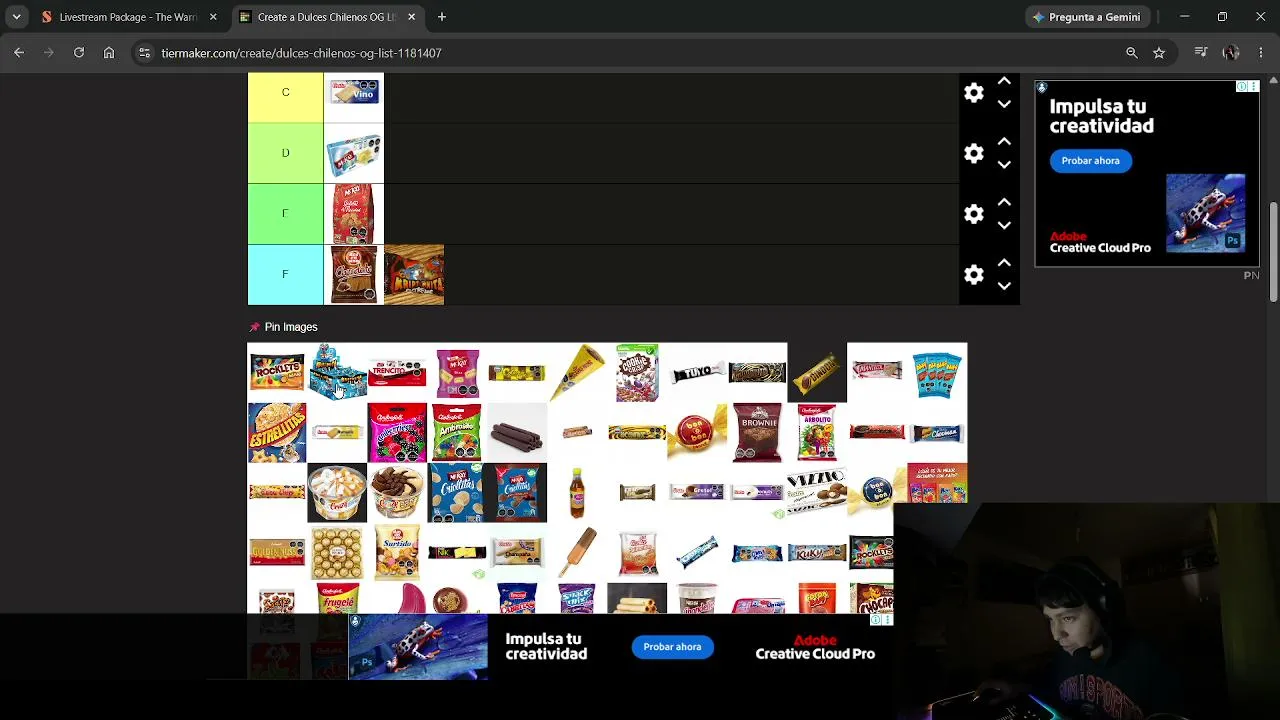Pick the cone-shaped ice cream image
This screenshot has width=1280, height=720.
[577, 372]
